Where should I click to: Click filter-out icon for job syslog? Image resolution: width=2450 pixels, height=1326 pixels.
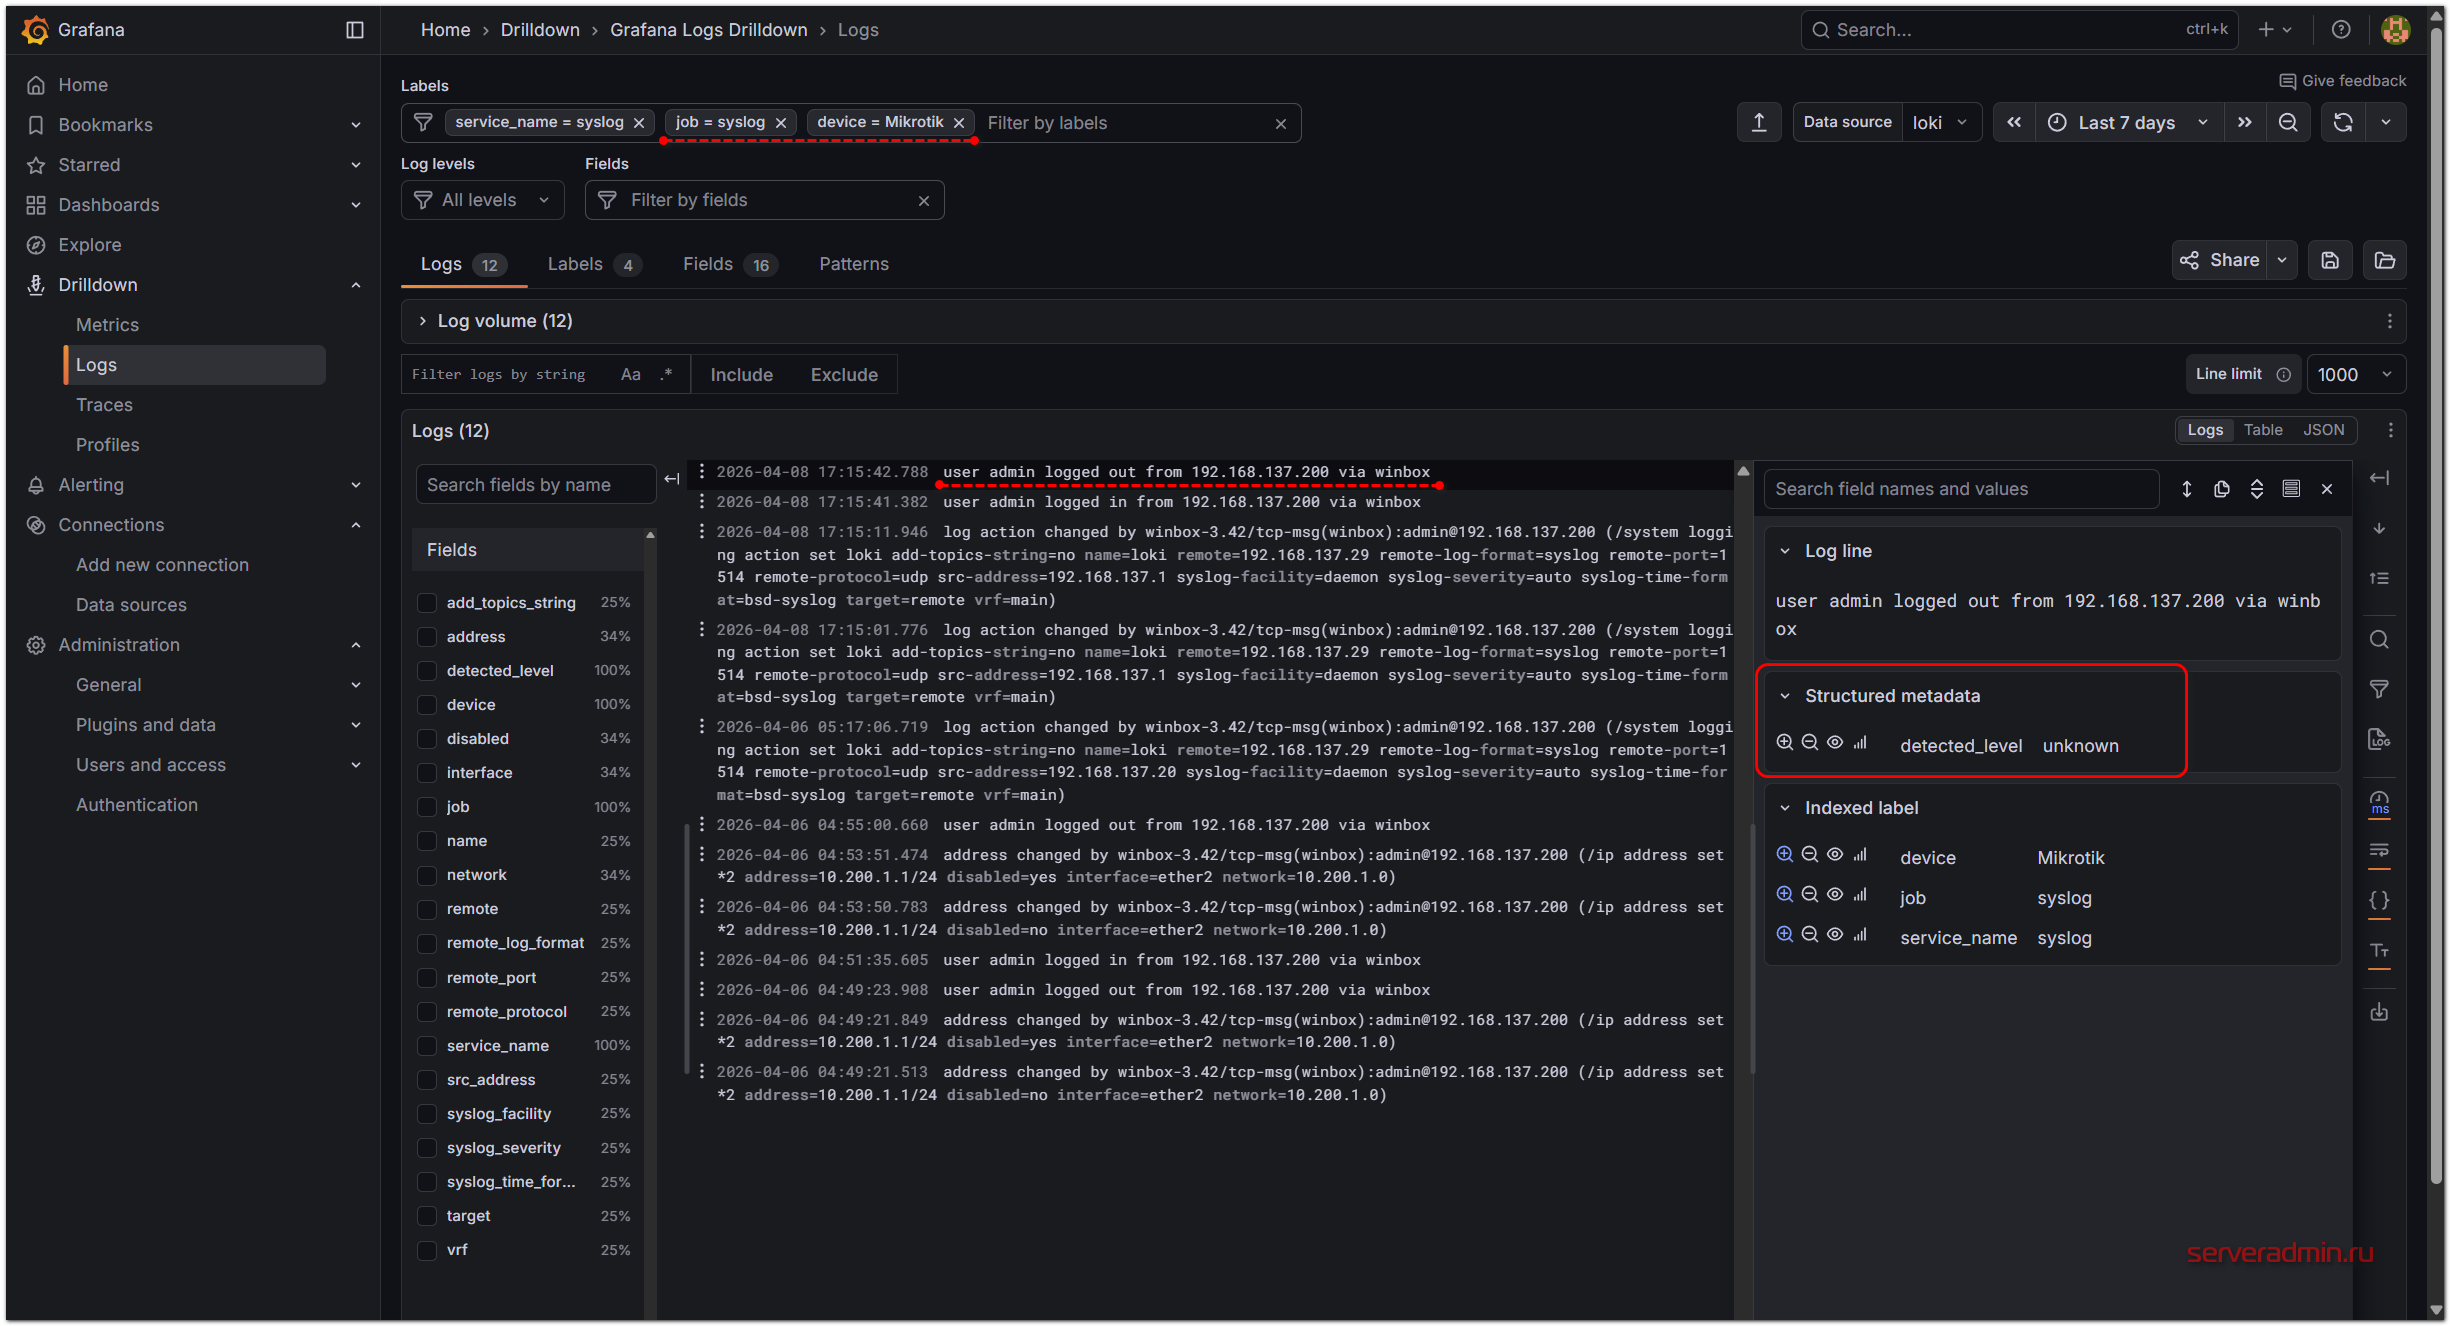point(1809,895)
